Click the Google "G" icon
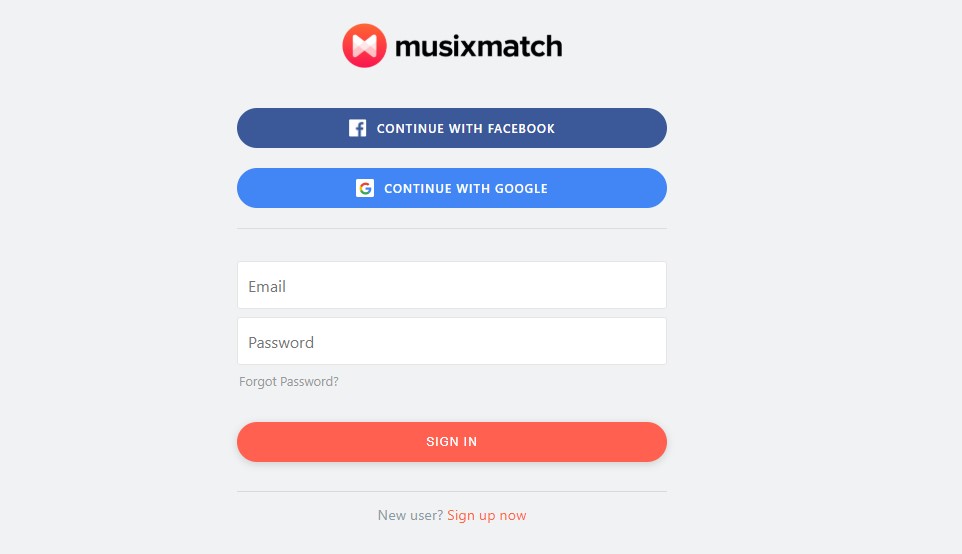 click(x=365, y=188)
